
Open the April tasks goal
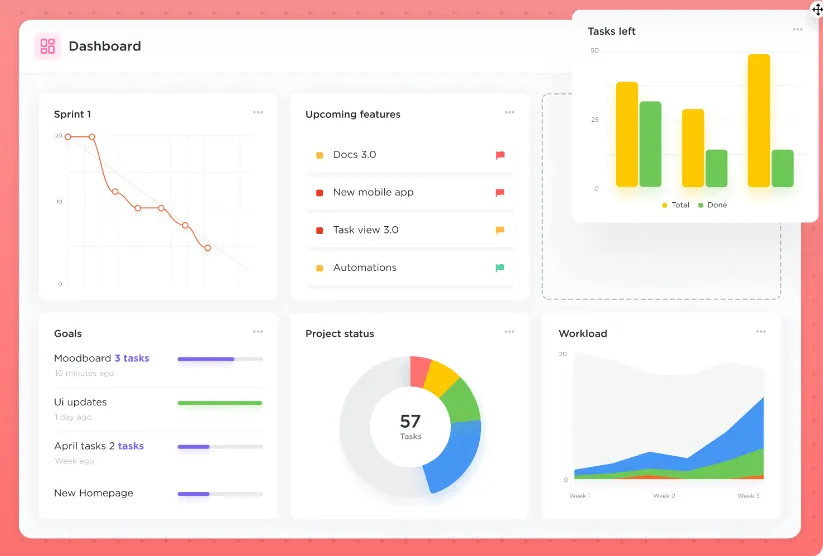pos(158,453)
